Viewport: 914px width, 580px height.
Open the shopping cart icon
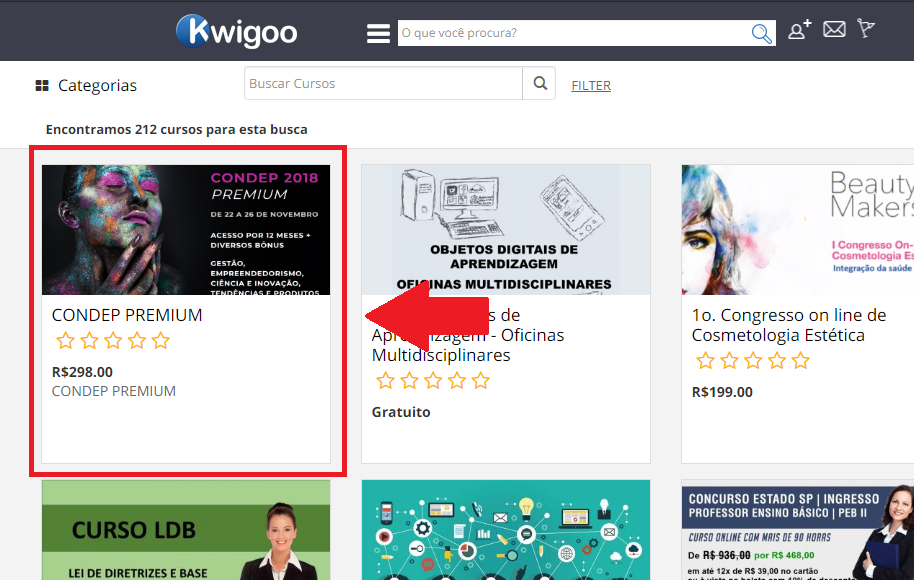click(866, 28)
